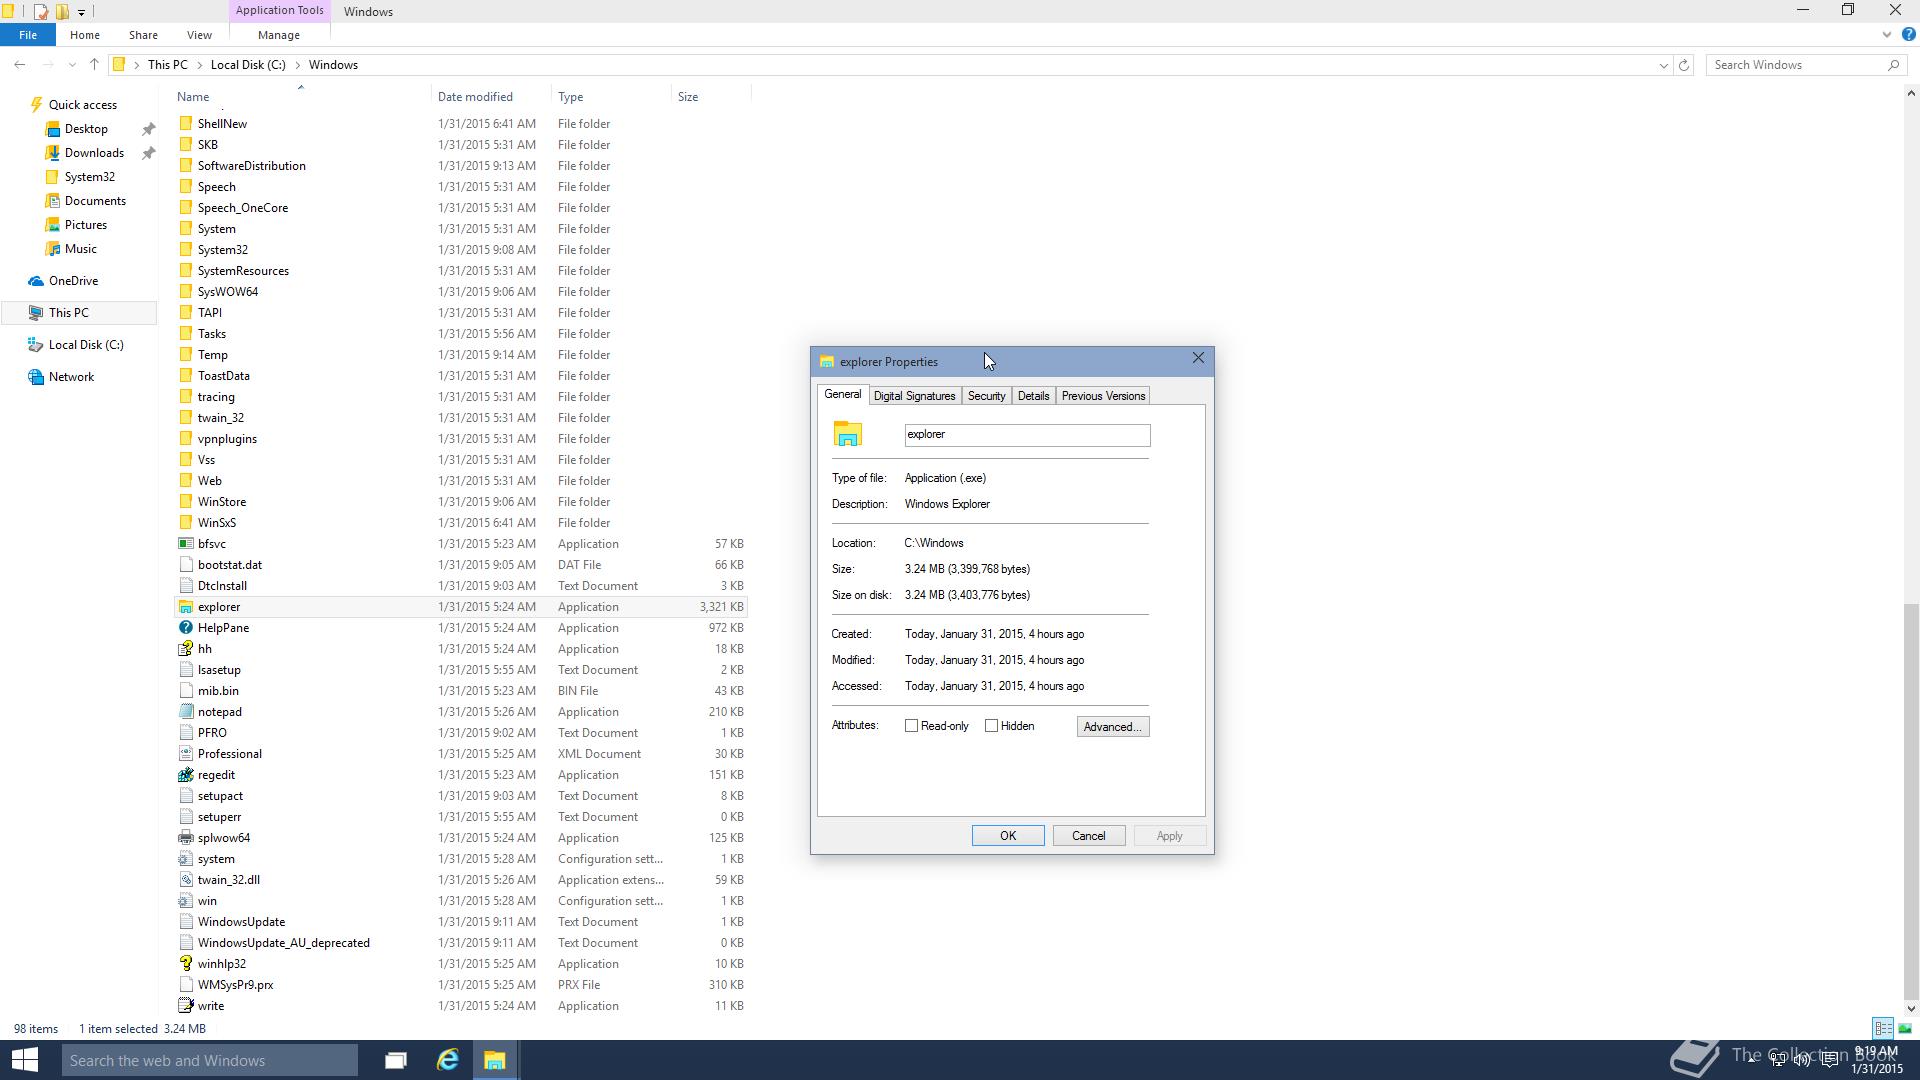
Task: Select Network in navigation pane
Action: [x=71, y=377]
